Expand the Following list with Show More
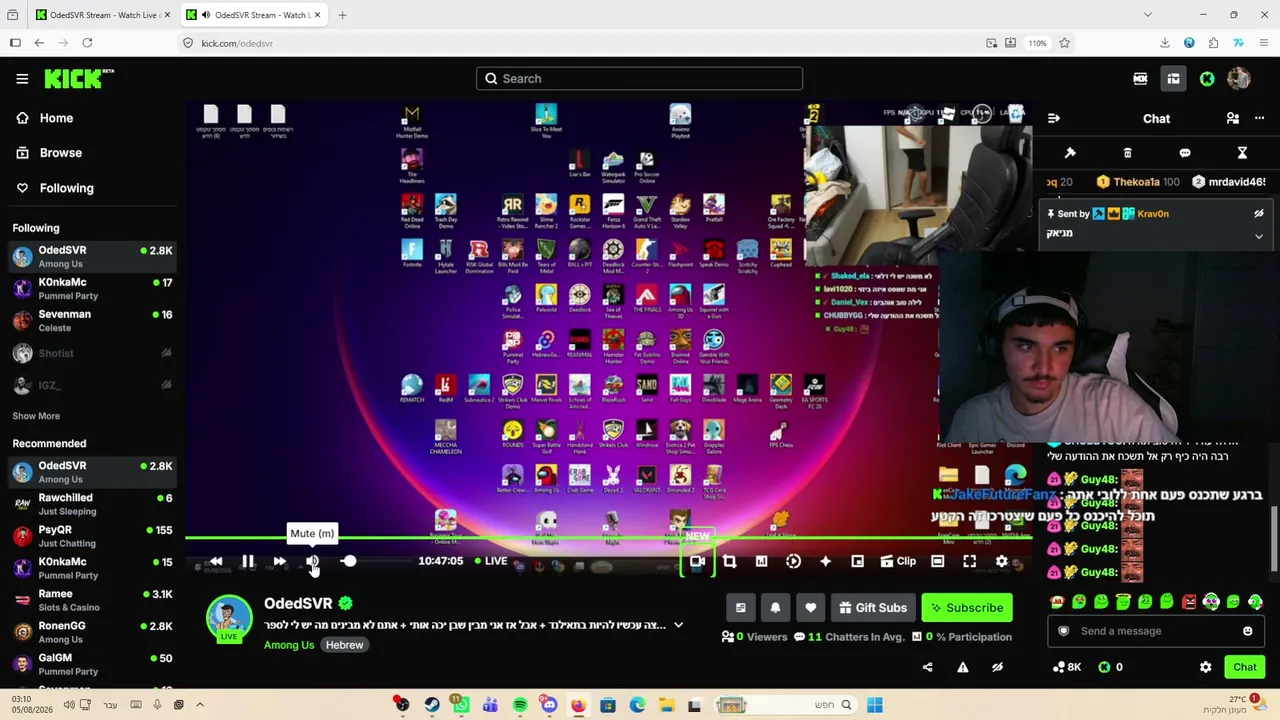 click(36, 416)
